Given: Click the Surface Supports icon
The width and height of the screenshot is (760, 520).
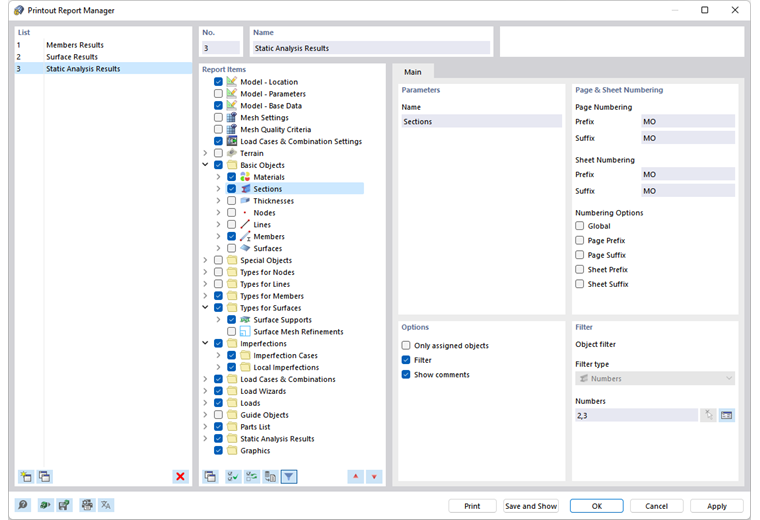Looking at the screenshot, I should tap(245, 320).
